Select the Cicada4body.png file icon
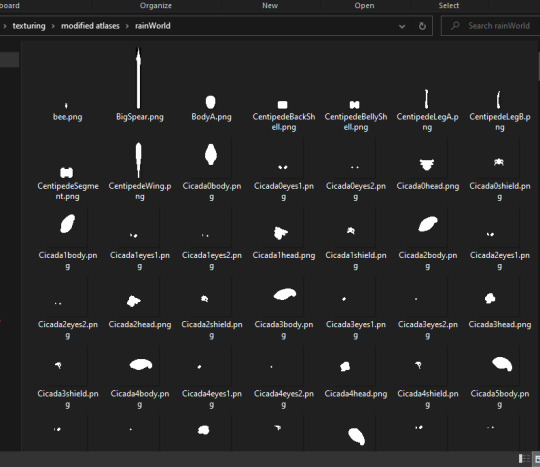 click(141, 364)
